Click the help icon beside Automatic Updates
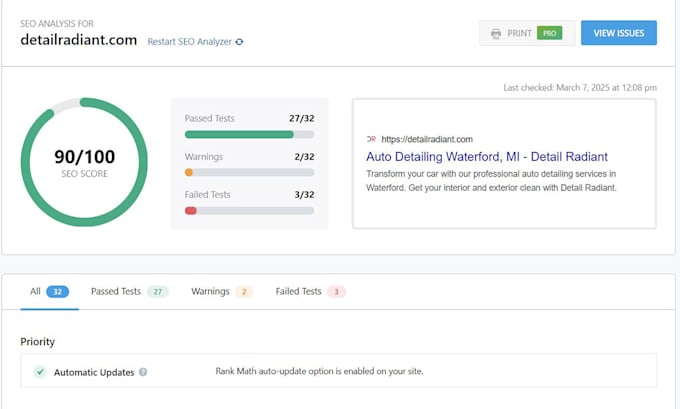680x409 pixels. pyautogui.click(x=143, y=372)
